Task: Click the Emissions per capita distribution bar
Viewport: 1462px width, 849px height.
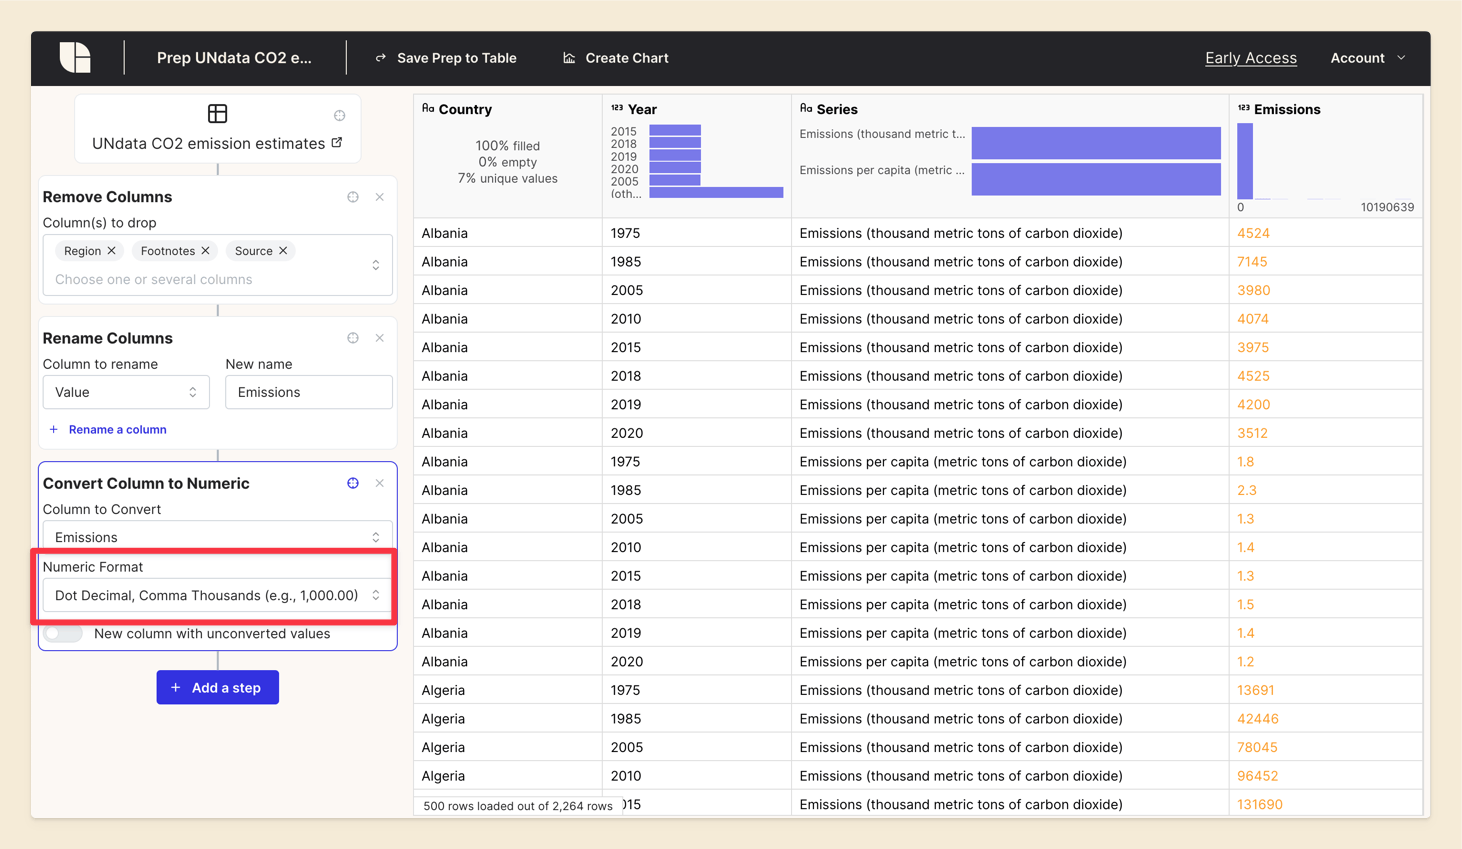Action: [1096, 179]
